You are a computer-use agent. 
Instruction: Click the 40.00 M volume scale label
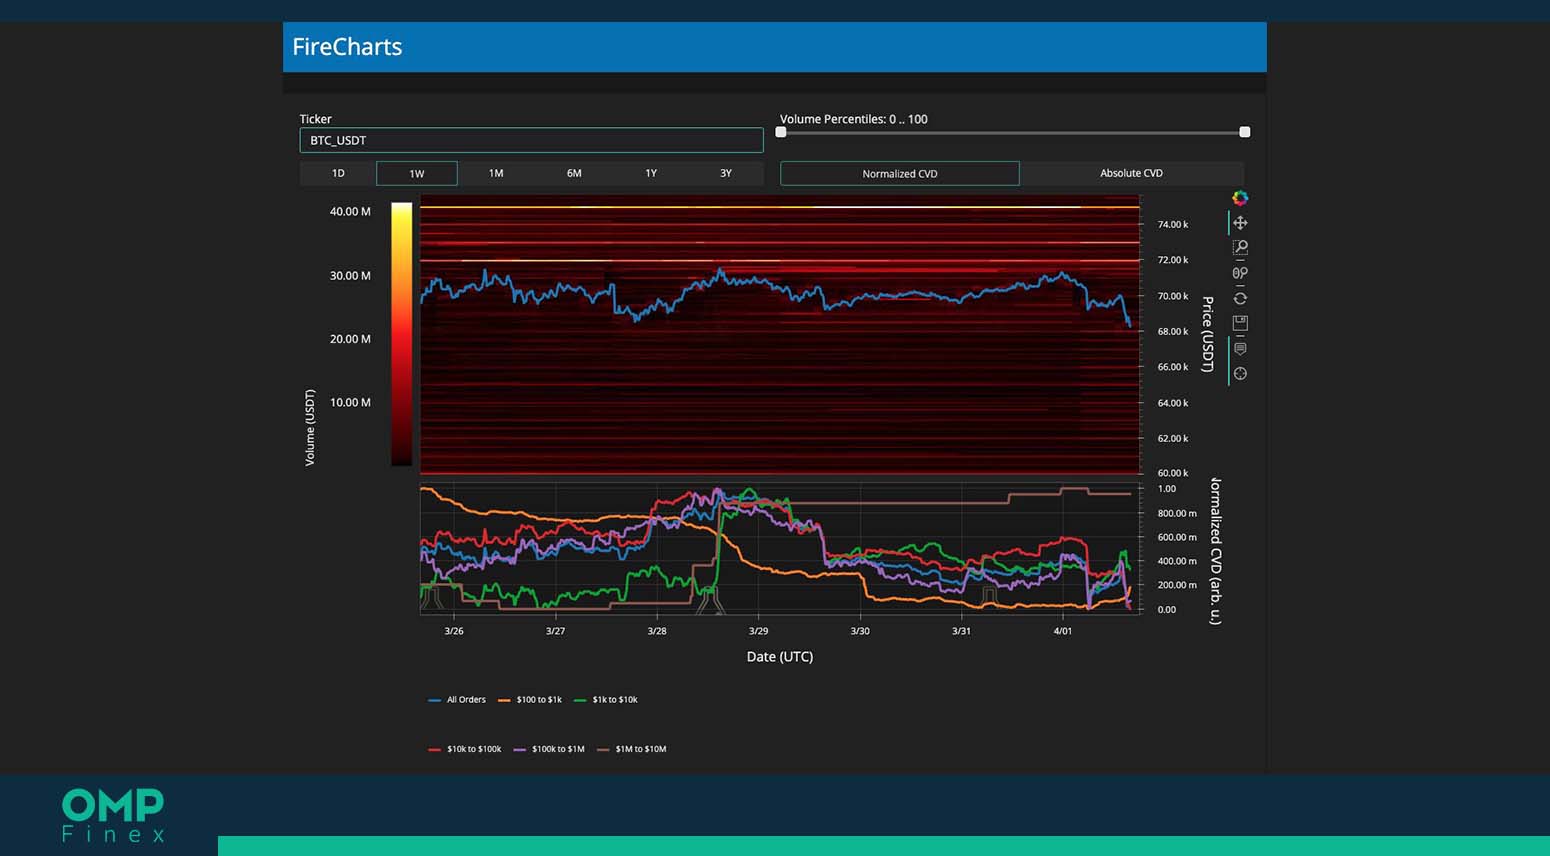pyautogui.click(x=350, y=212)
